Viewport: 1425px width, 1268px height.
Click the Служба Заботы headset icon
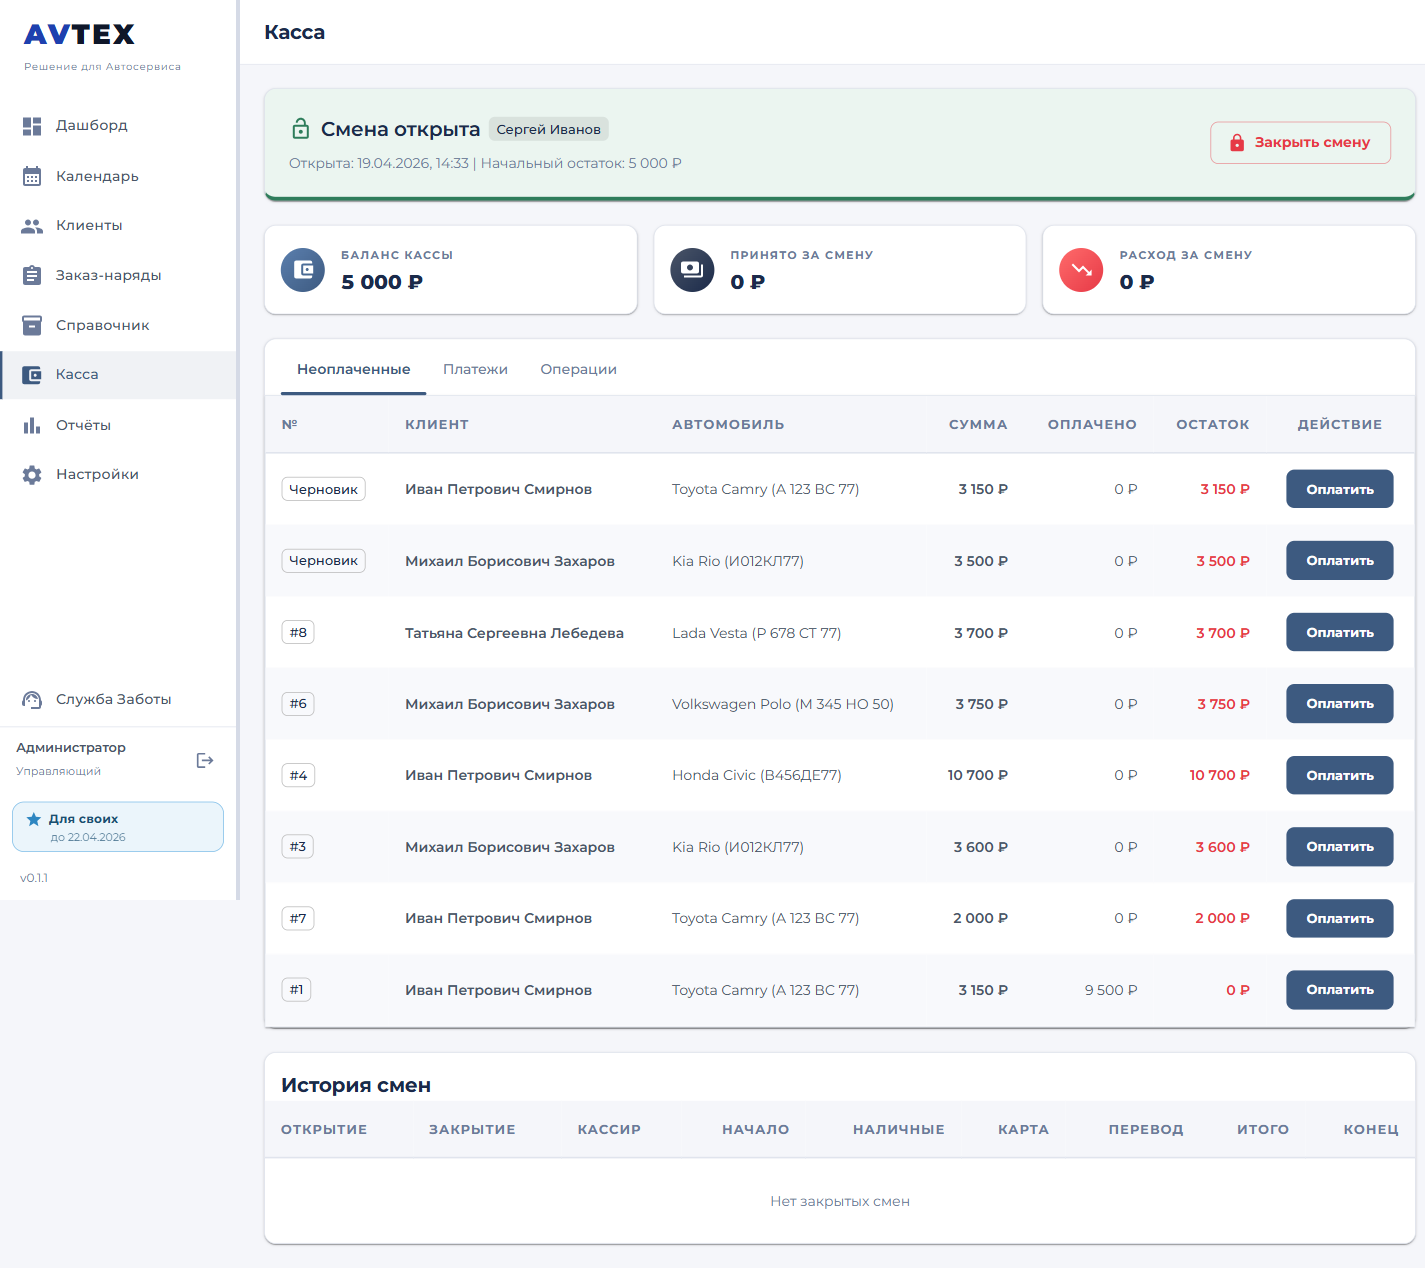click(32, 700)
